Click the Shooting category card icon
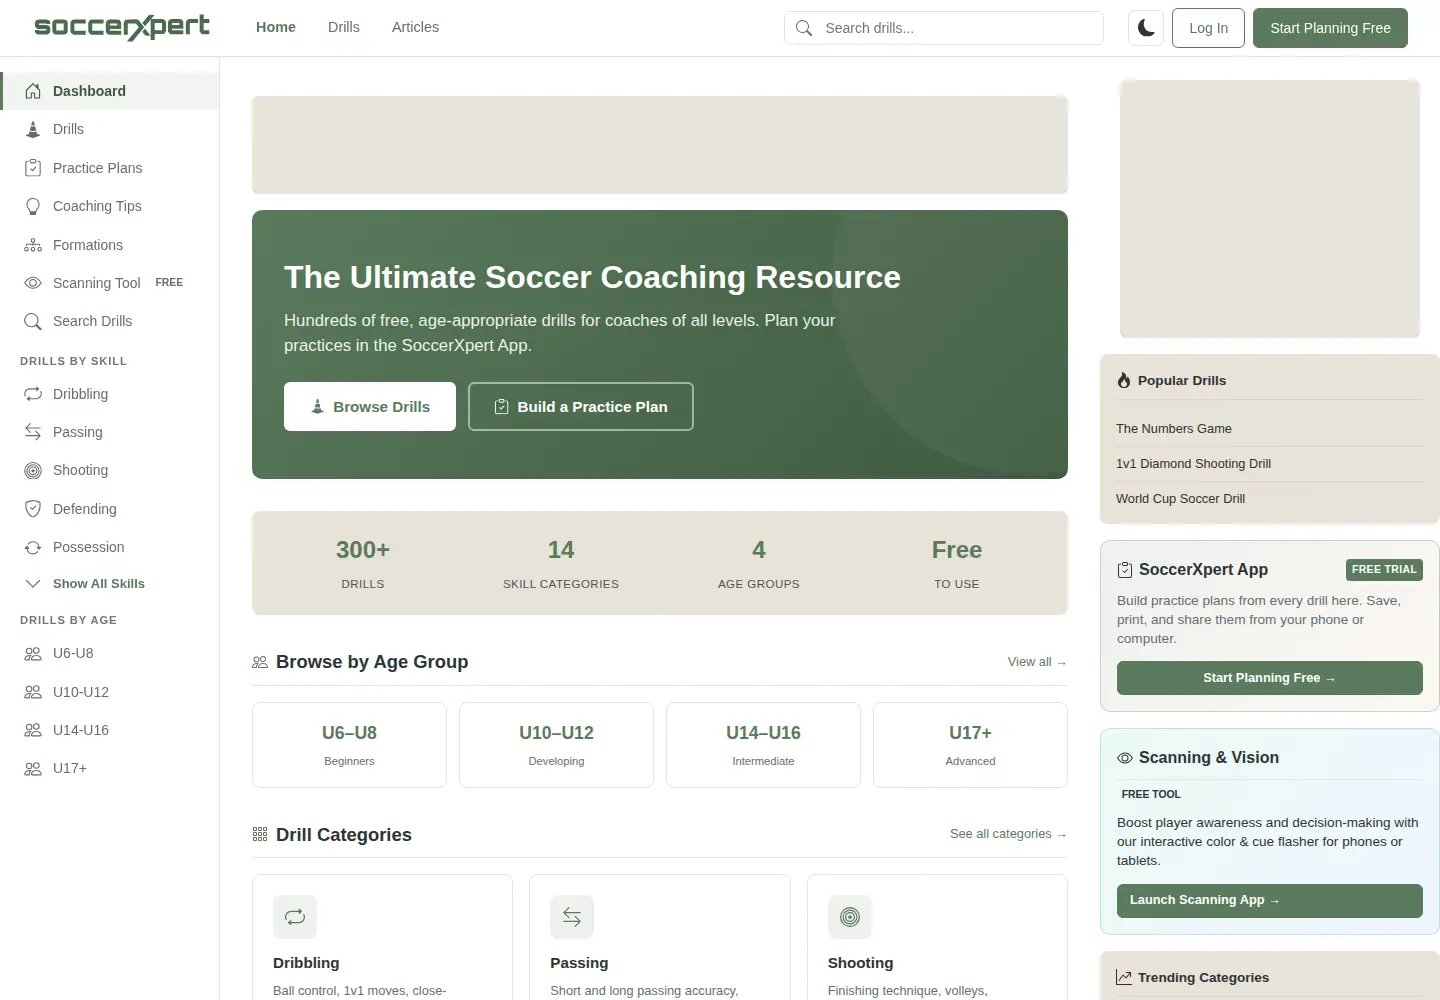This screenshot has height=1000, width=1440. 850,917
